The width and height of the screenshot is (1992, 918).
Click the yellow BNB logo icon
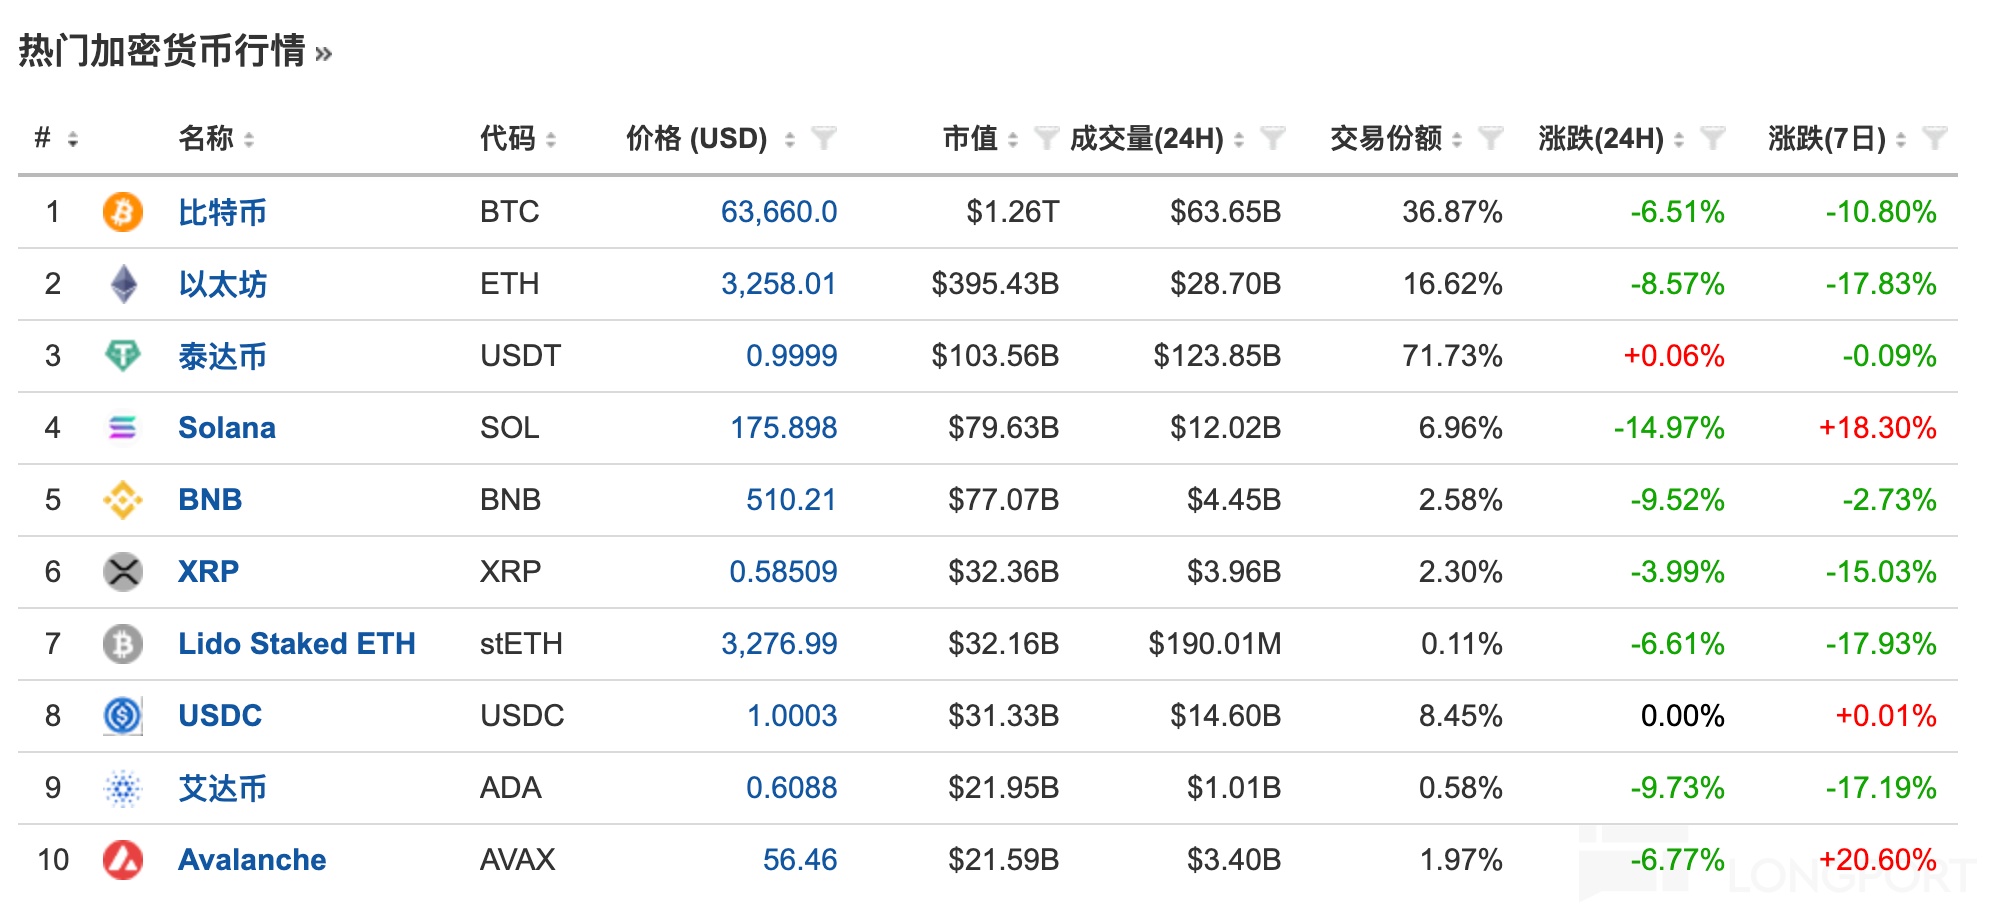(122, 500)
